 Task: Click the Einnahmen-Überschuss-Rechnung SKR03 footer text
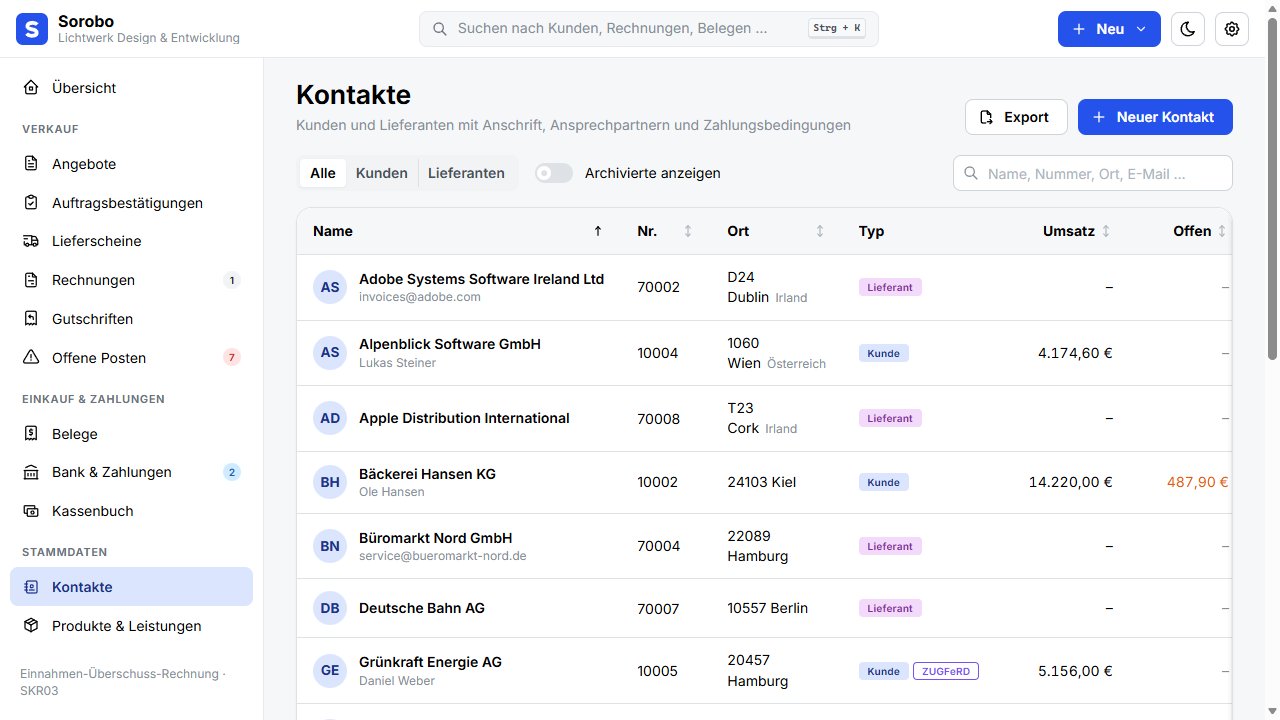point(122,682)
